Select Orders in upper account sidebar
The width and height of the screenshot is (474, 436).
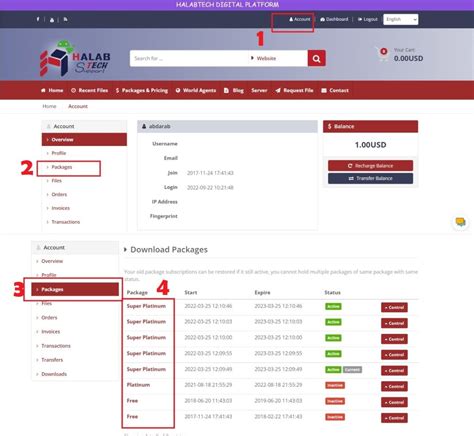(x=59, y=194)
